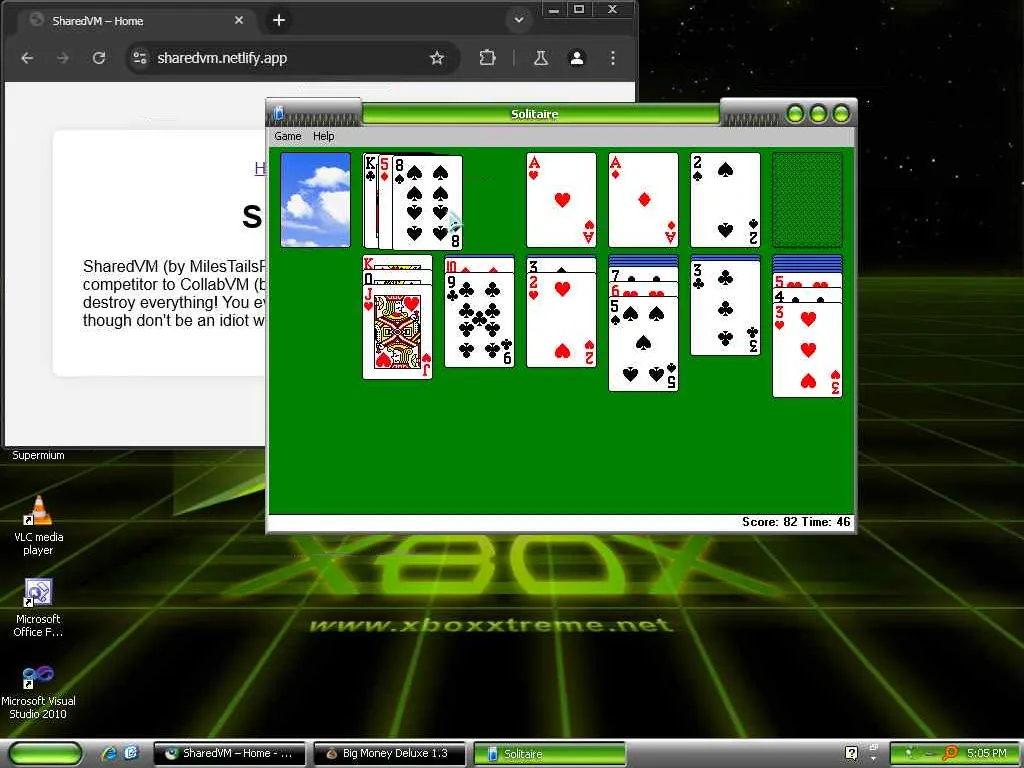This screenshot has height=768, width=1024.
Task: Click the 5 of hearts in last tableau column
Action: pyautogui.click(x=807, y=281)
